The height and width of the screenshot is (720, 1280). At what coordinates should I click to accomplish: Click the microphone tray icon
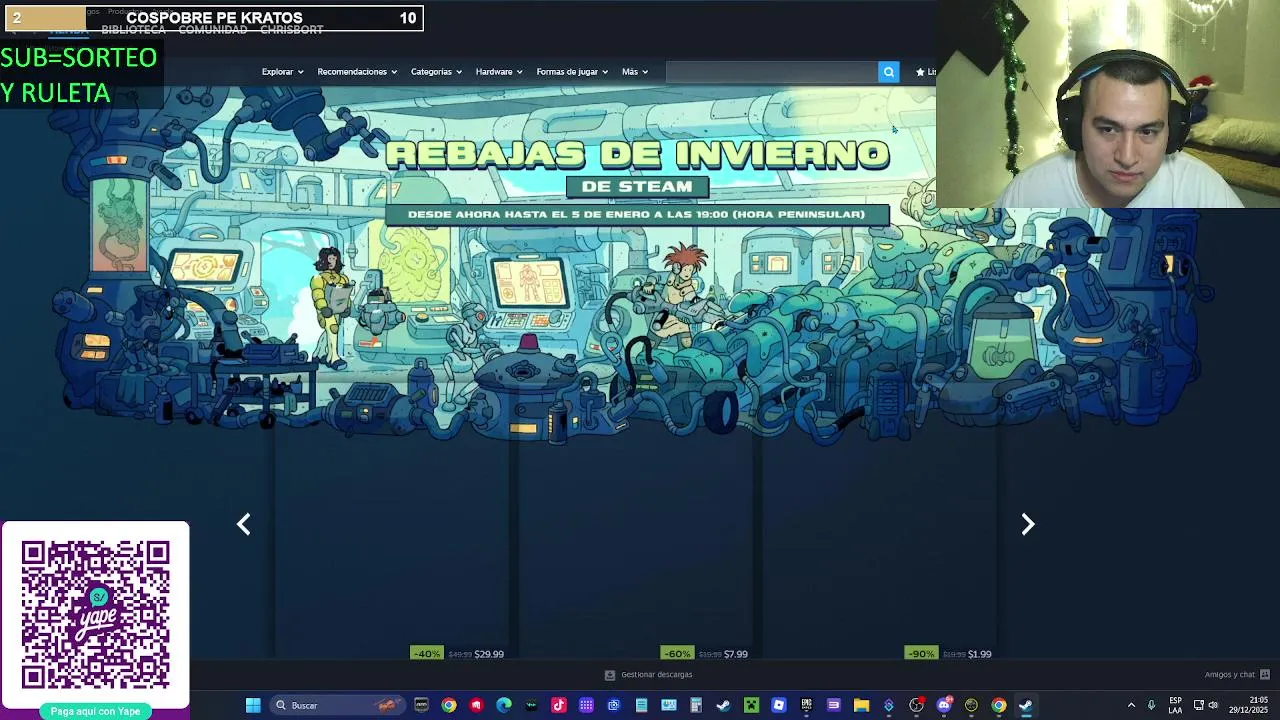pos(1152,706)
